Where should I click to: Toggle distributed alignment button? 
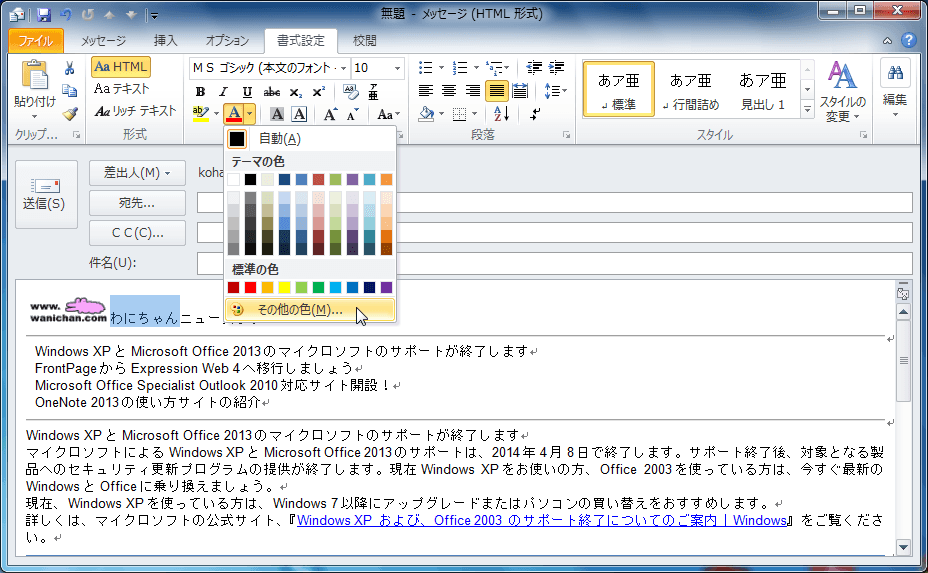coord(520,91)
